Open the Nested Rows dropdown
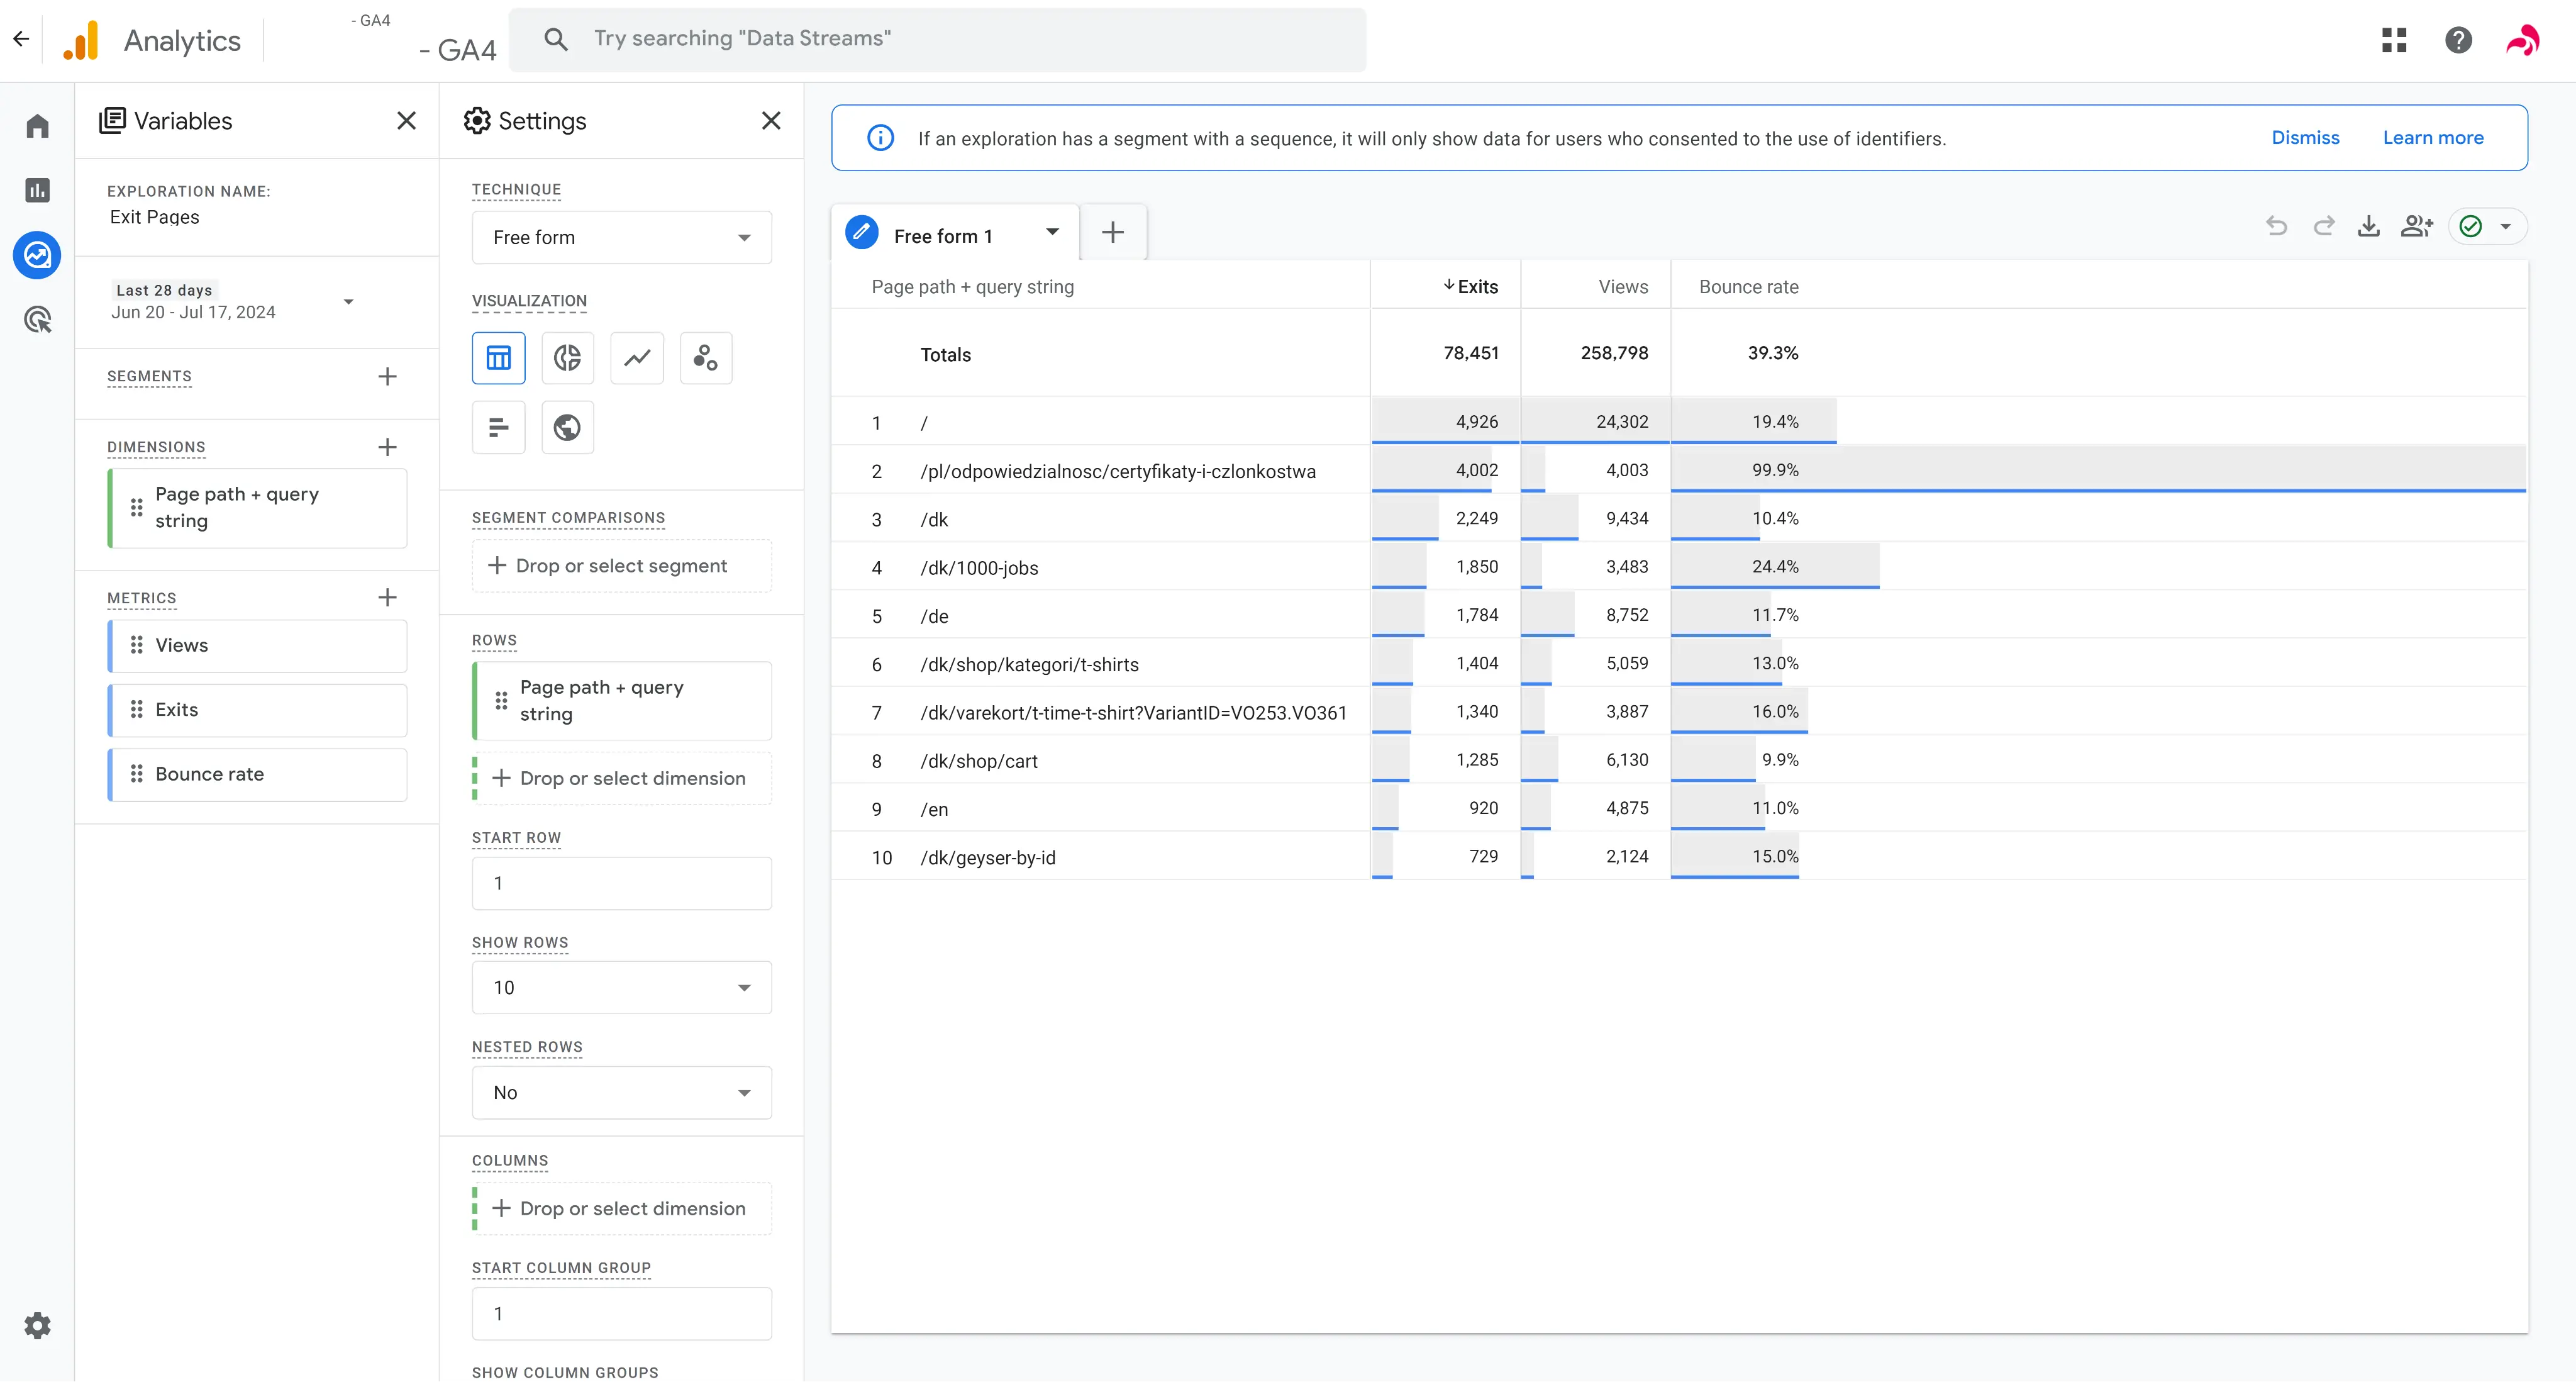2576x1382 pixels. [x=622, y=1093]
